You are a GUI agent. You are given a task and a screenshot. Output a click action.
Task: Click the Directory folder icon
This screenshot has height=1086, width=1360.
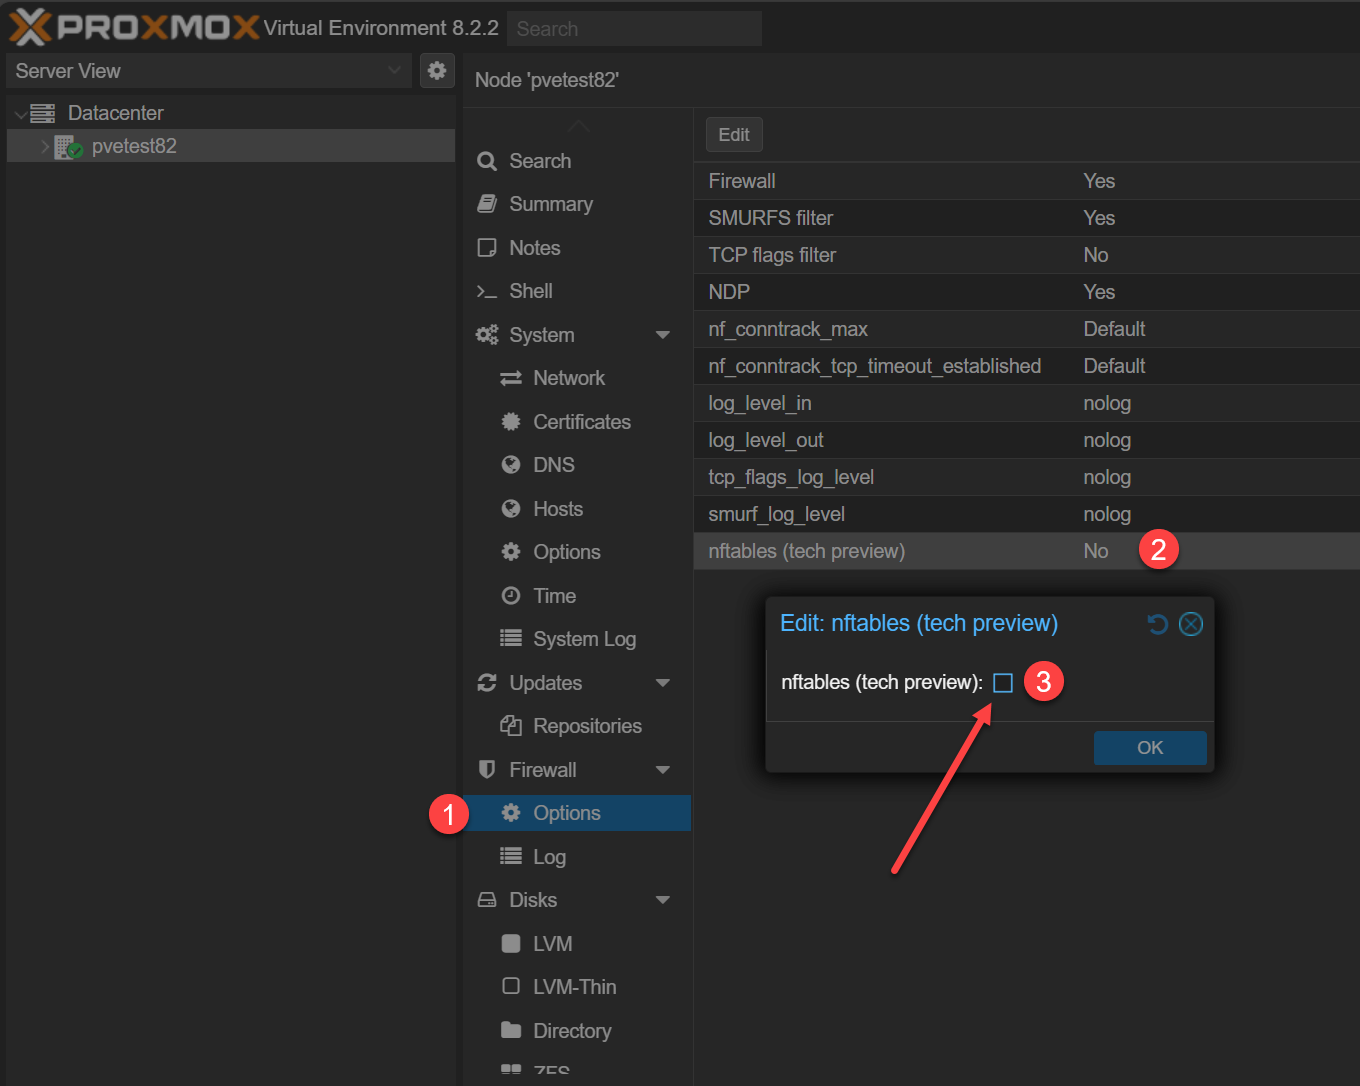(x=511, y=1031)
